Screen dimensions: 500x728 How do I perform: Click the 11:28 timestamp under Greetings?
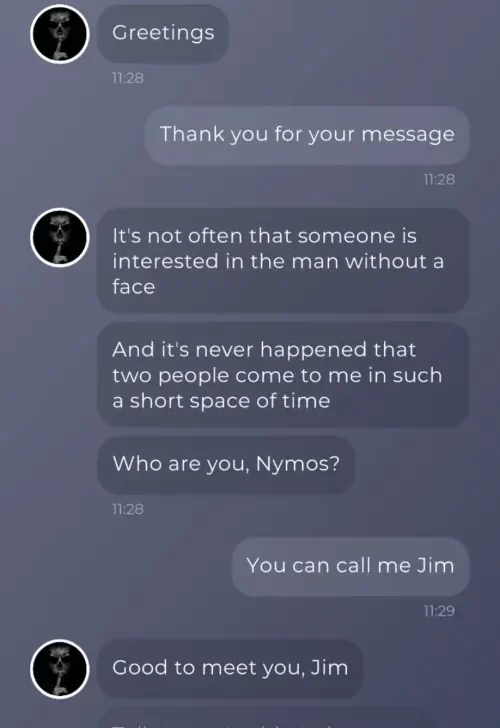pos(128,78)
